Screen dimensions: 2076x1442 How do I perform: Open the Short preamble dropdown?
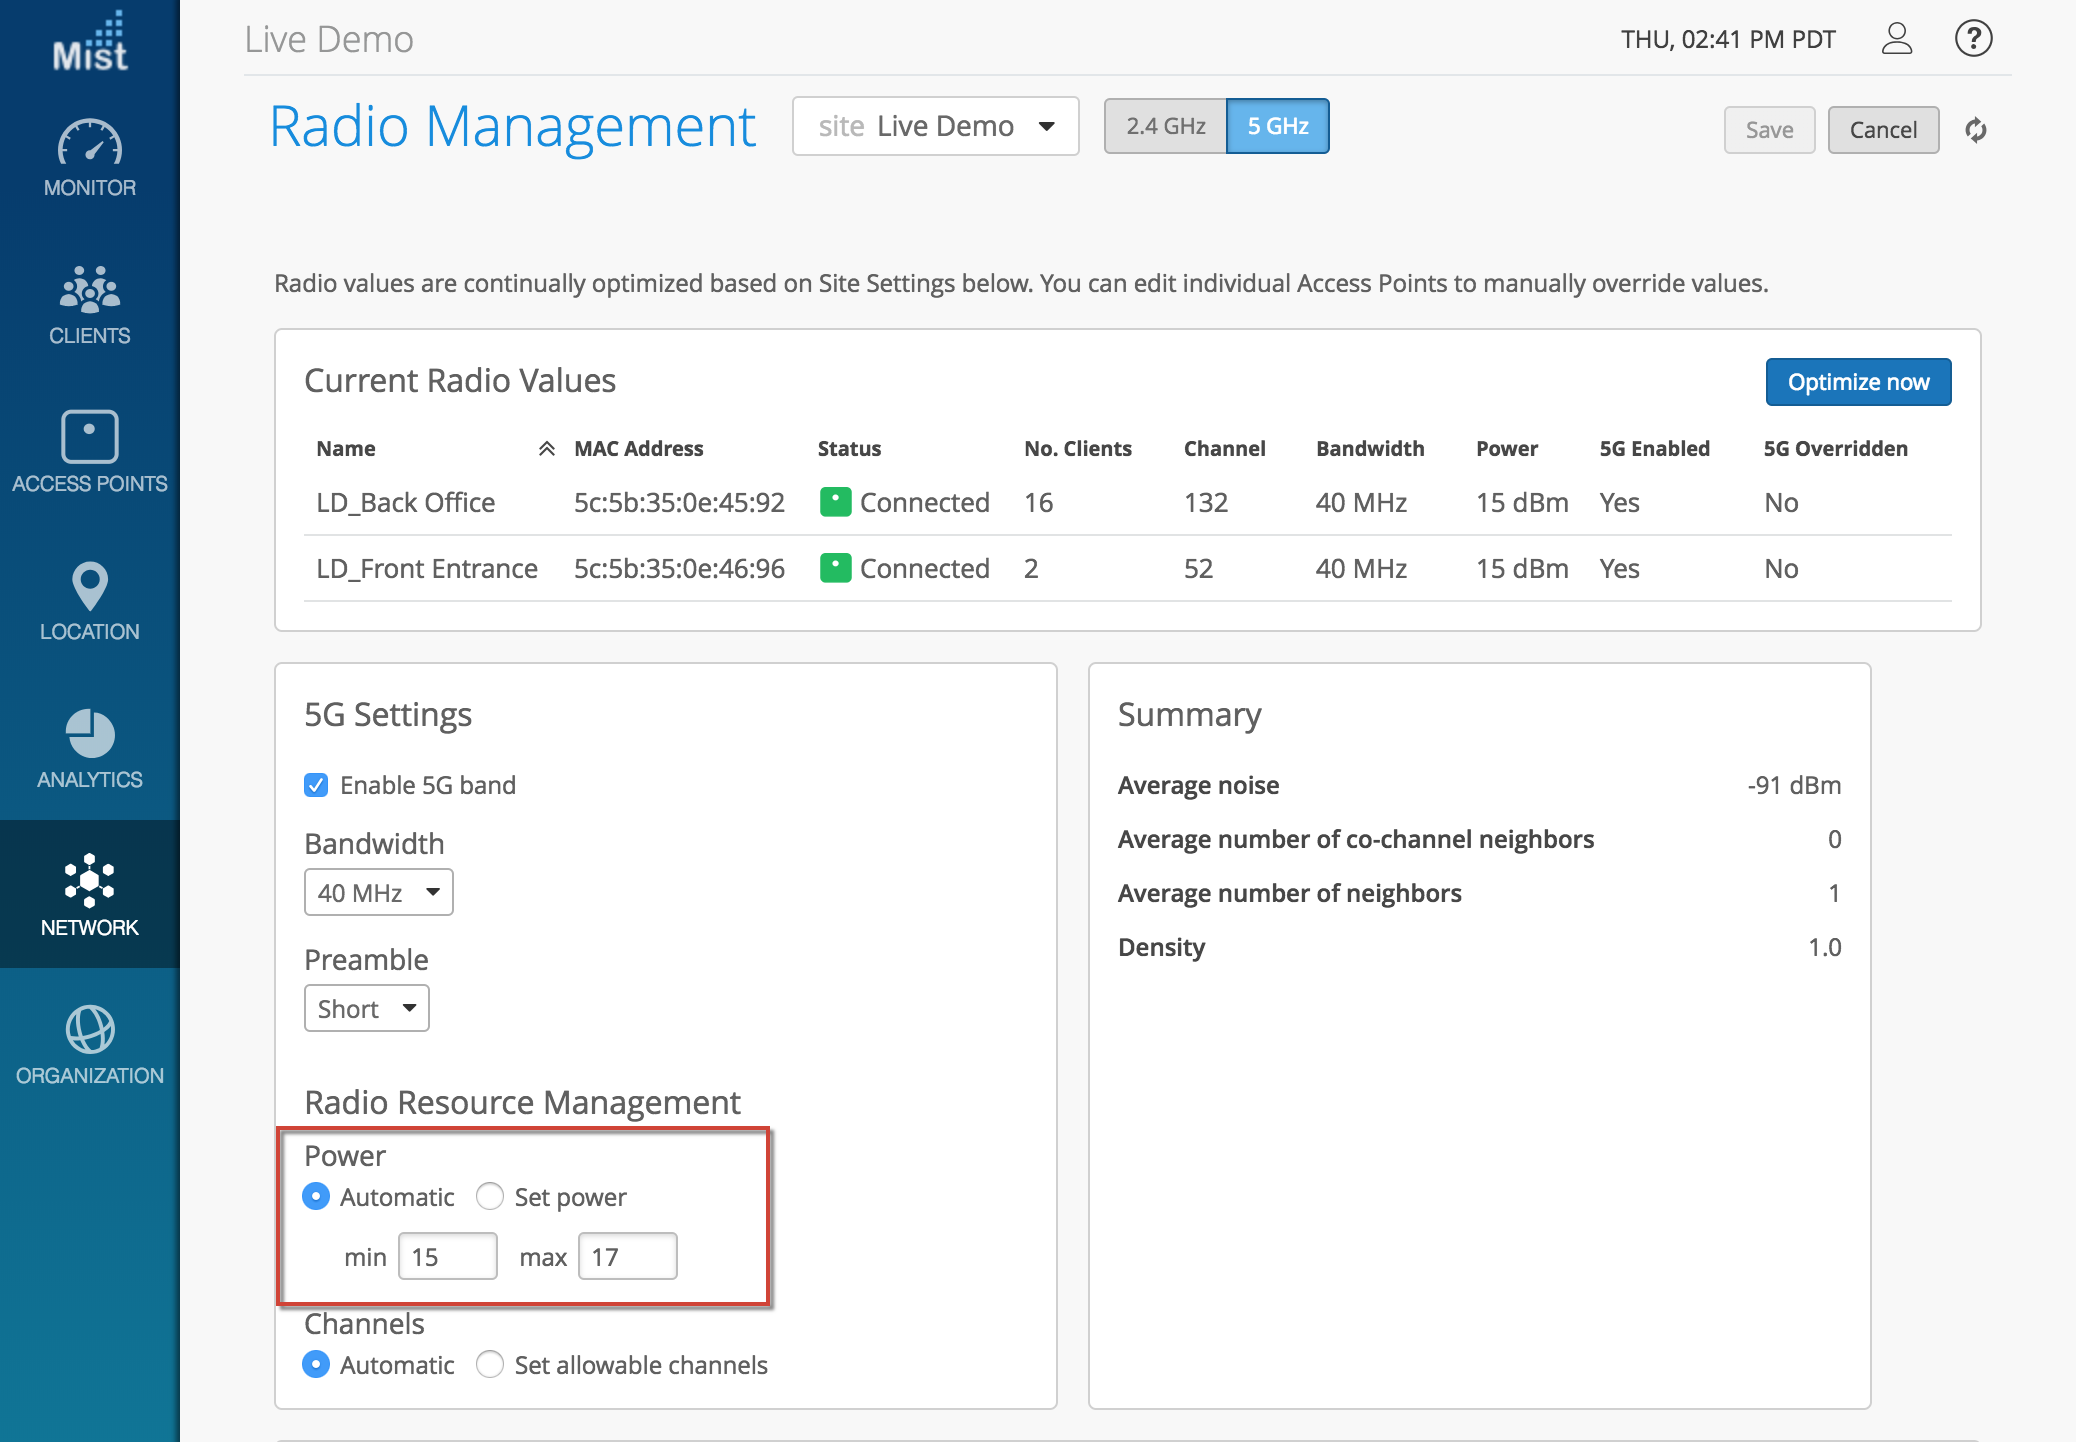pyautogui.click(x=366, y=1008)
